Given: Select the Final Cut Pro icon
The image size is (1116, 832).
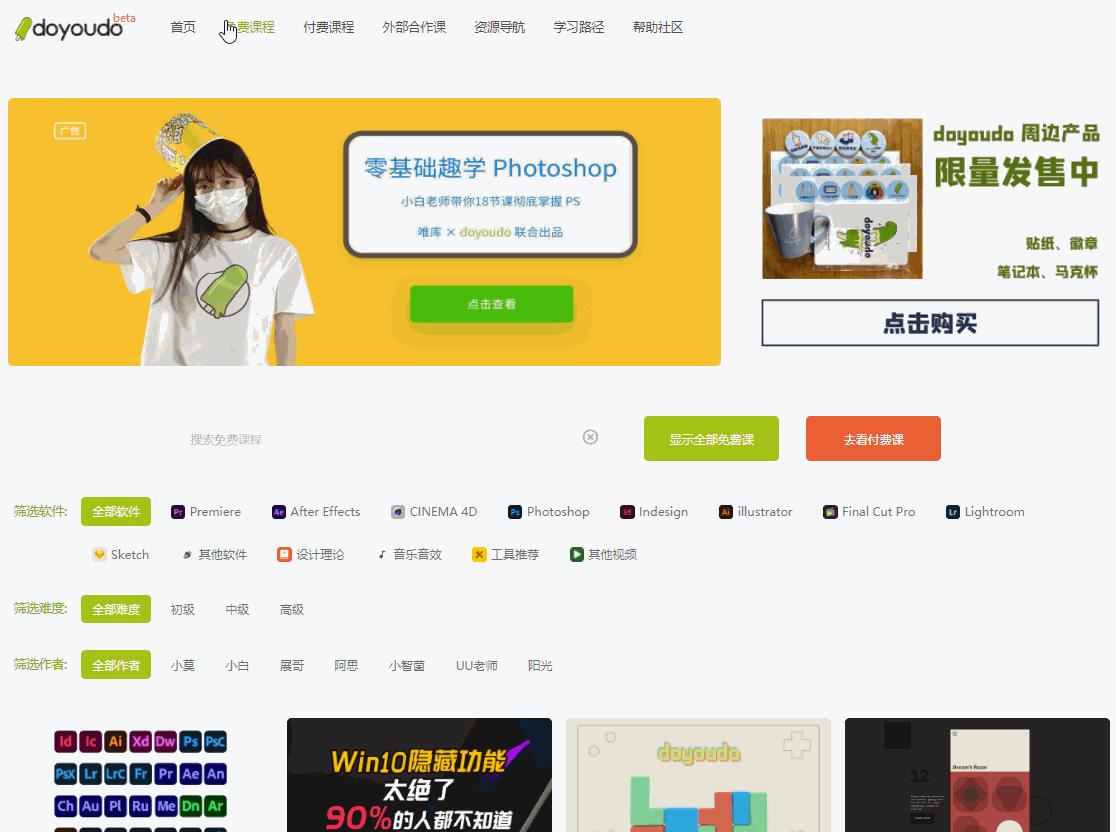Looking at the screenshot, I should (830, 511).
